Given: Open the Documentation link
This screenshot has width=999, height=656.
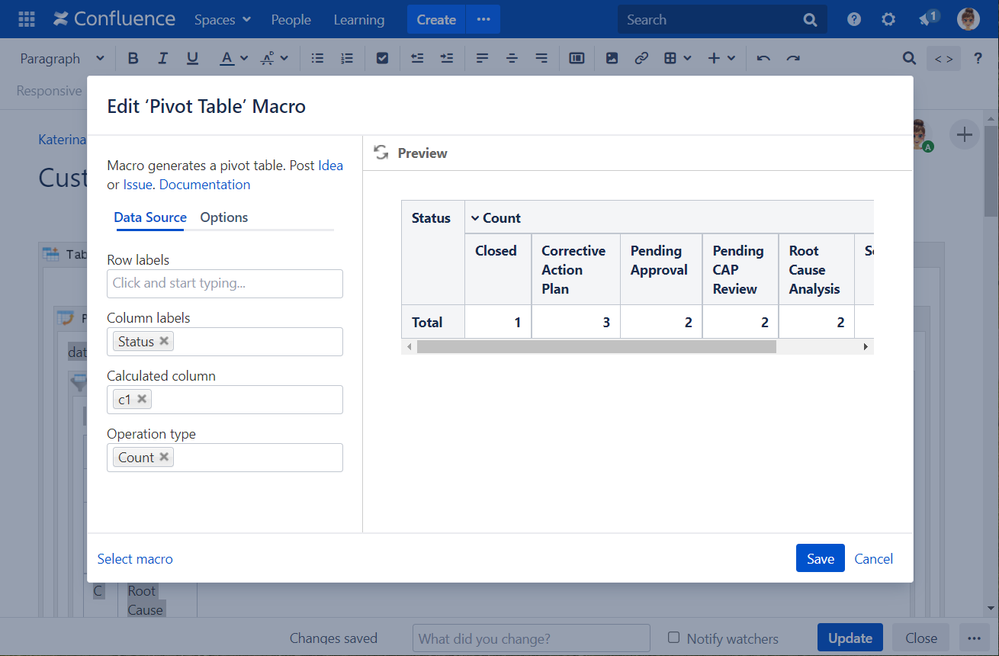Looking at the screenshot, I should [204, 184].
